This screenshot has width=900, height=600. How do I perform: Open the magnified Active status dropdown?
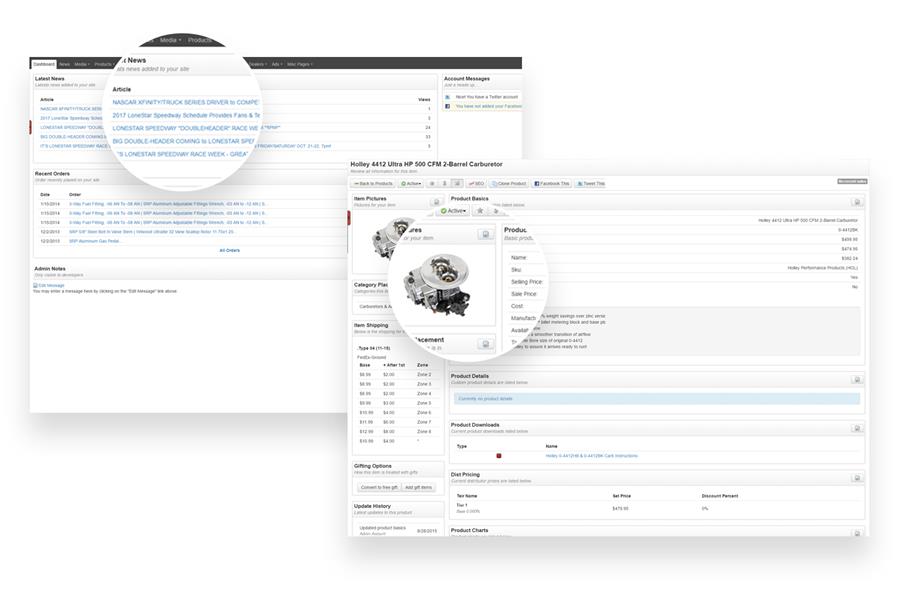click(x=453, y=211)
